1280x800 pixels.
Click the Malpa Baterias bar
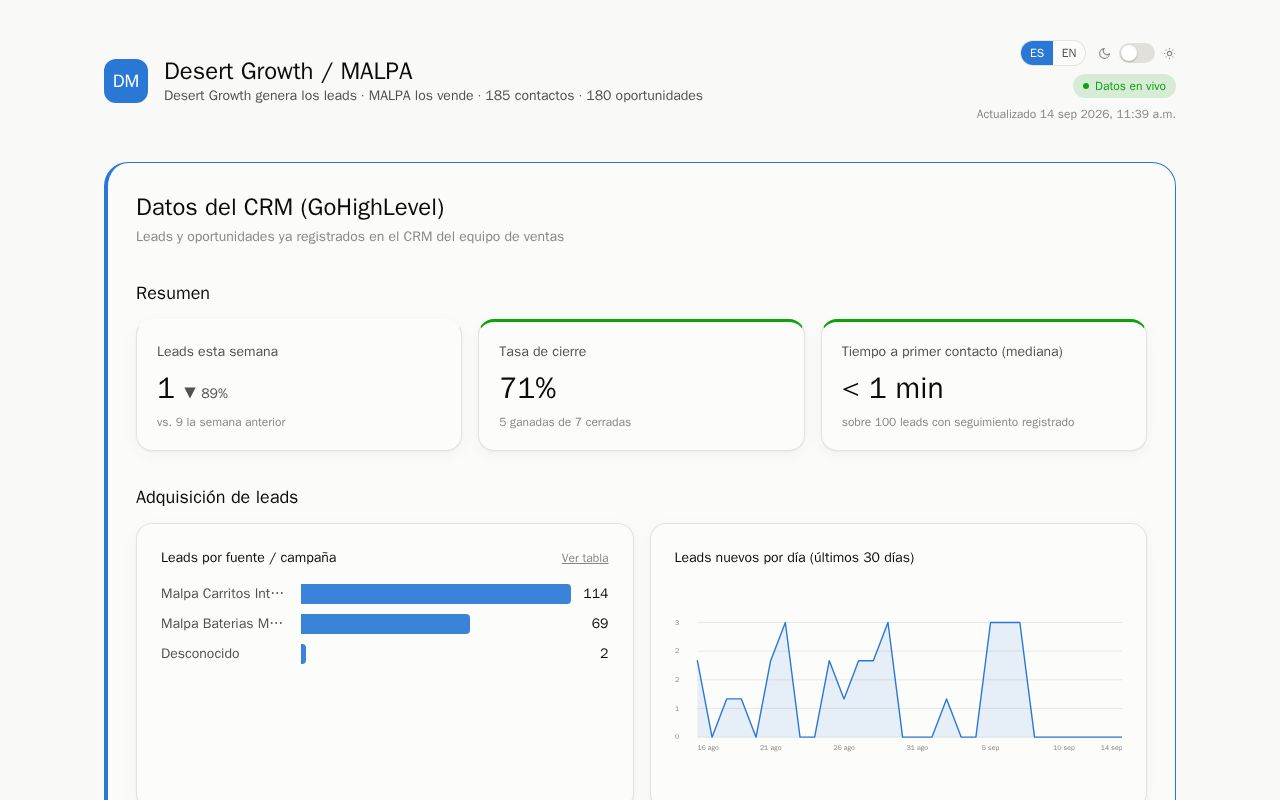pos(385,624)
